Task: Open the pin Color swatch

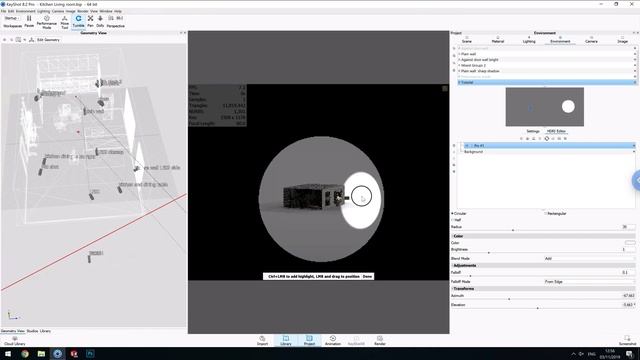Action: pos(630,242)
